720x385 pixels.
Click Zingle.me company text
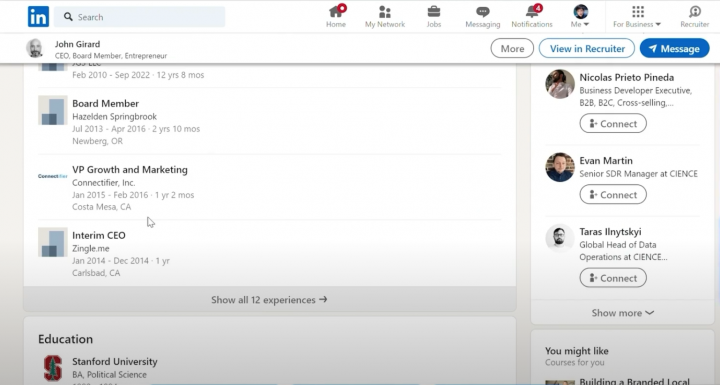click(91, 249)
